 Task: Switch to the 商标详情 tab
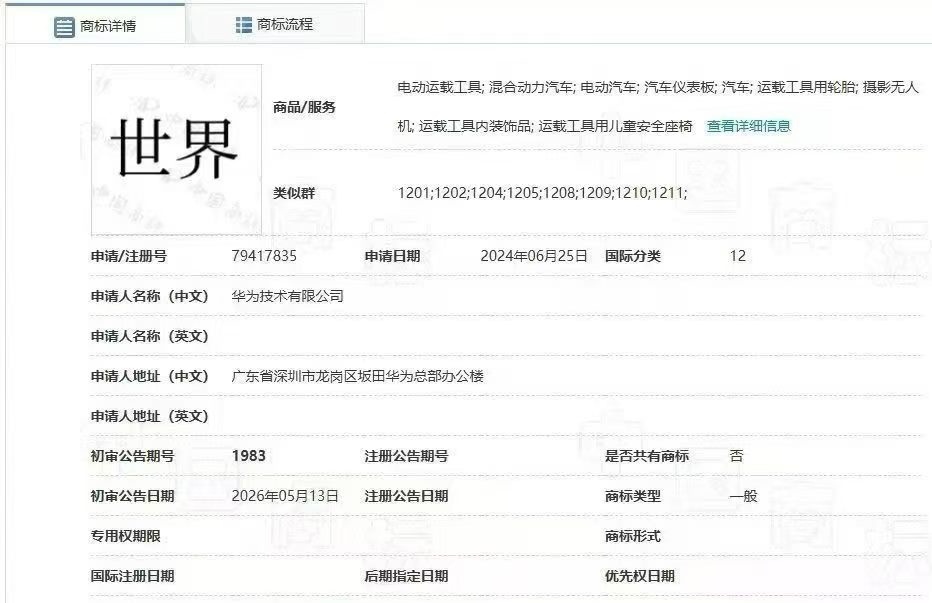pyautogui.click(x=95, y=24)
